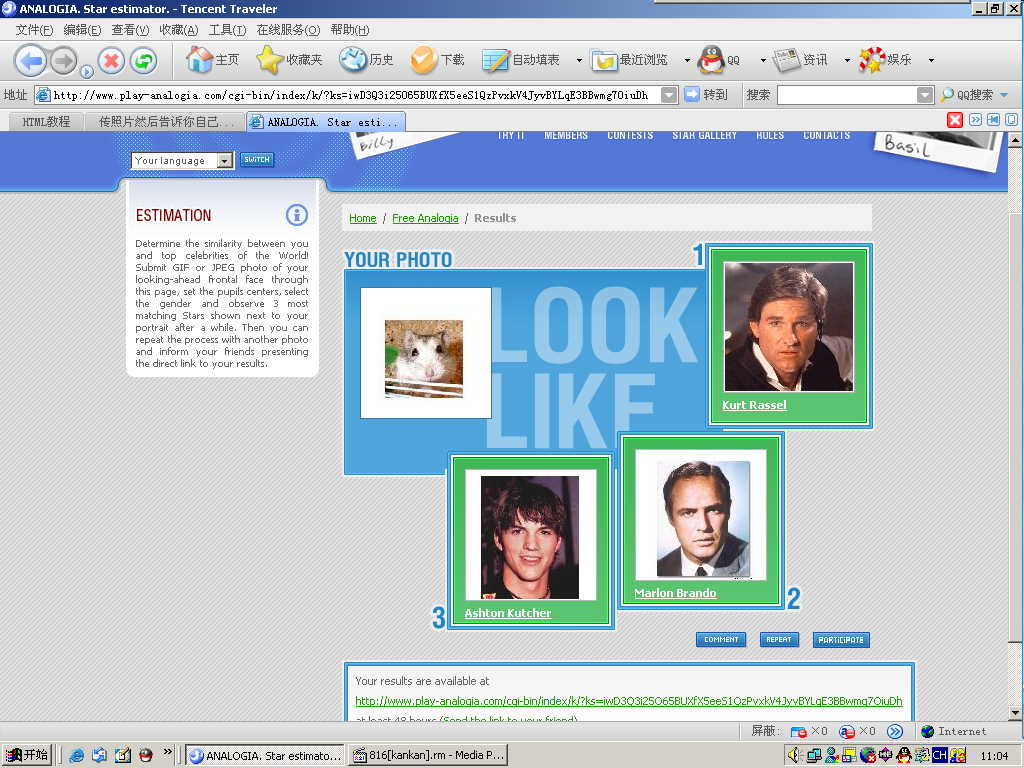The height and width of the screenshot is (768, 1024).
Task: Open the Autofill dropdown arrow
Action: click(x=579, y=61)
